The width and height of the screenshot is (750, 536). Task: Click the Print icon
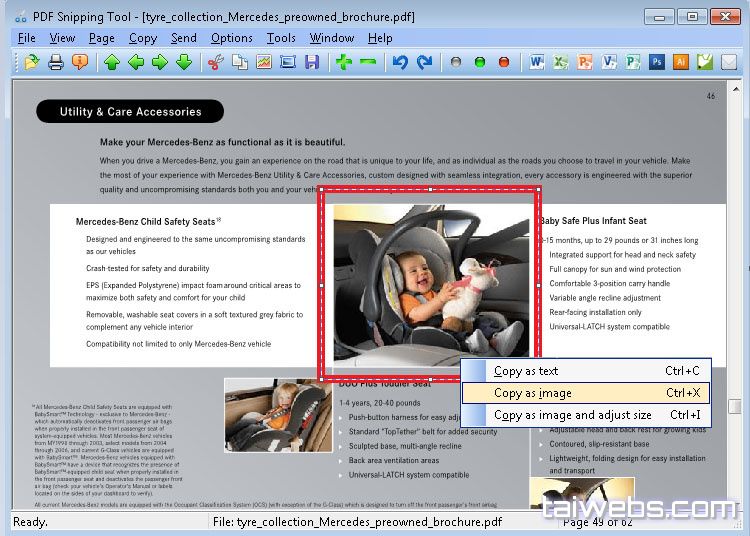55,62
